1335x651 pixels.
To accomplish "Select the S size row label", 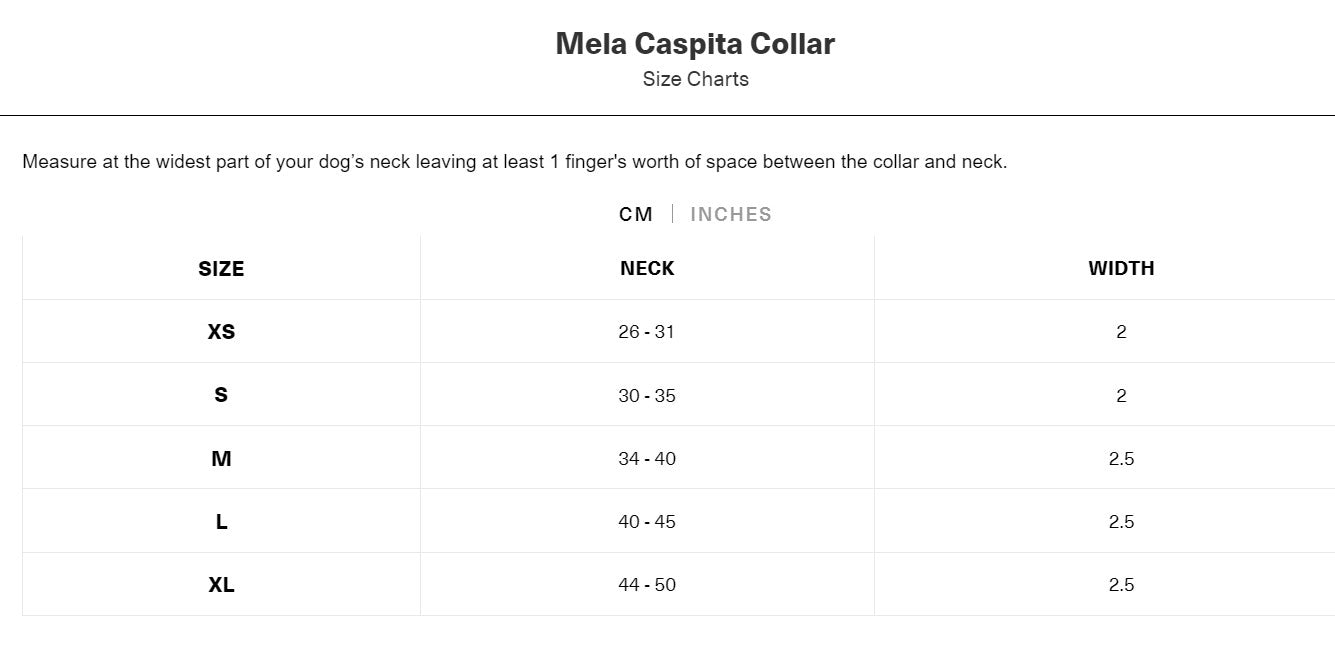I will (x=220, y=395).
